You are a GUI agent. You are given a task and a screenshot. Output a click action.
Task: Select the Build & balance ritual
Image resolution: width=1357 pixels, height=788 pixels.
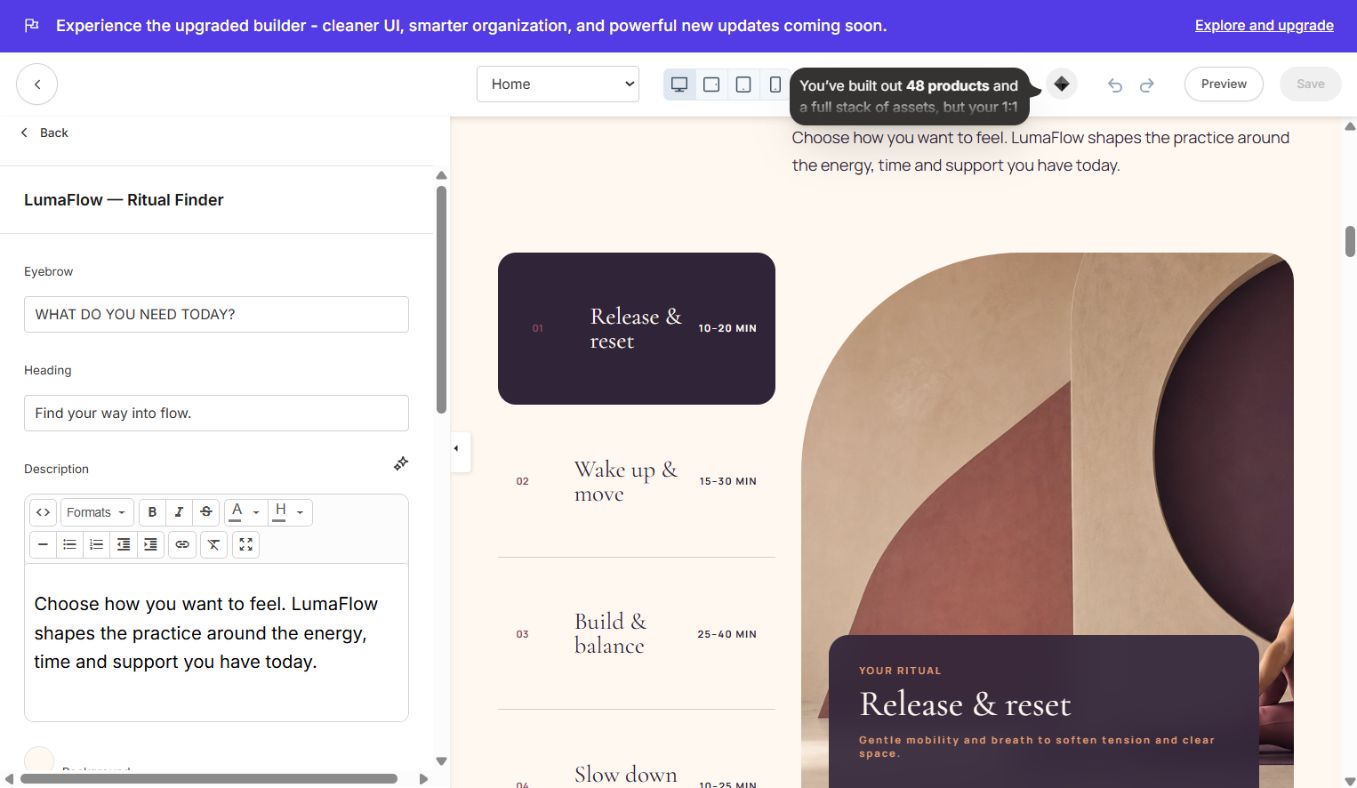(636, 634)
